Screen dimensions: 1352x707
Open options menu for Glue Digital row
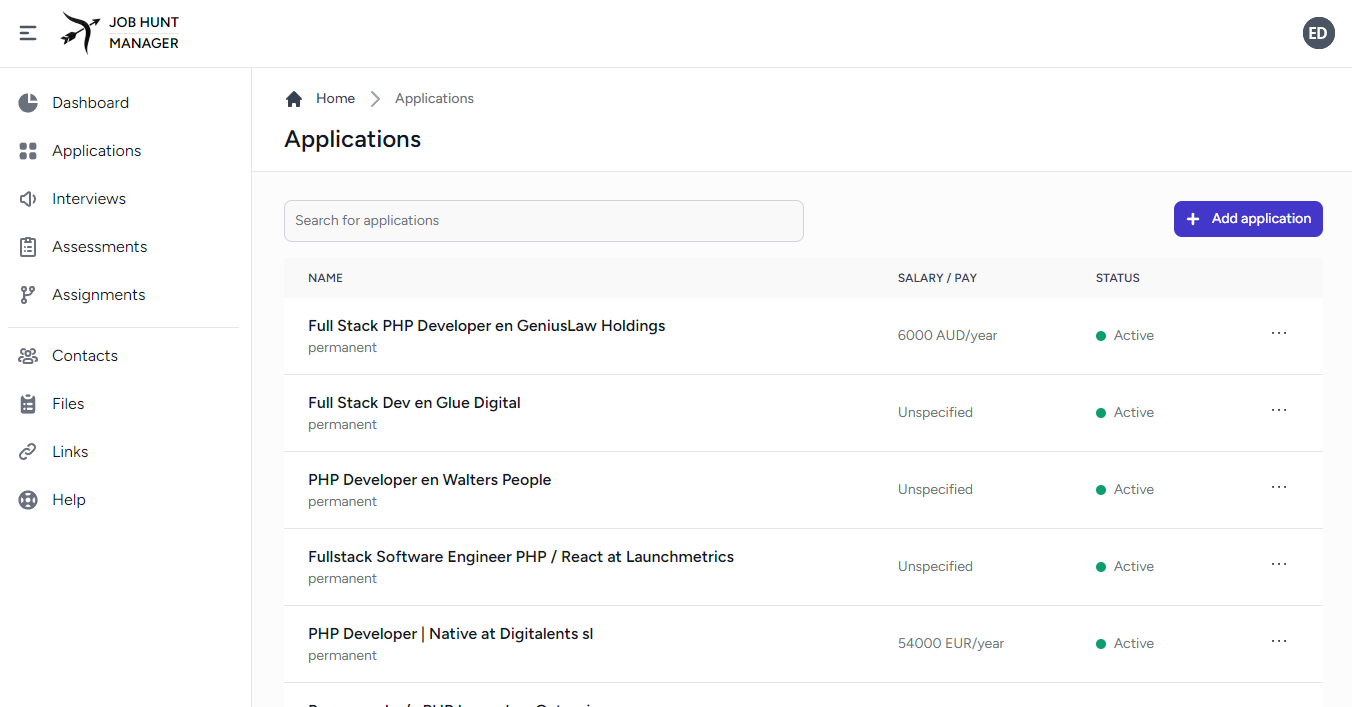tap(1279, 410)
